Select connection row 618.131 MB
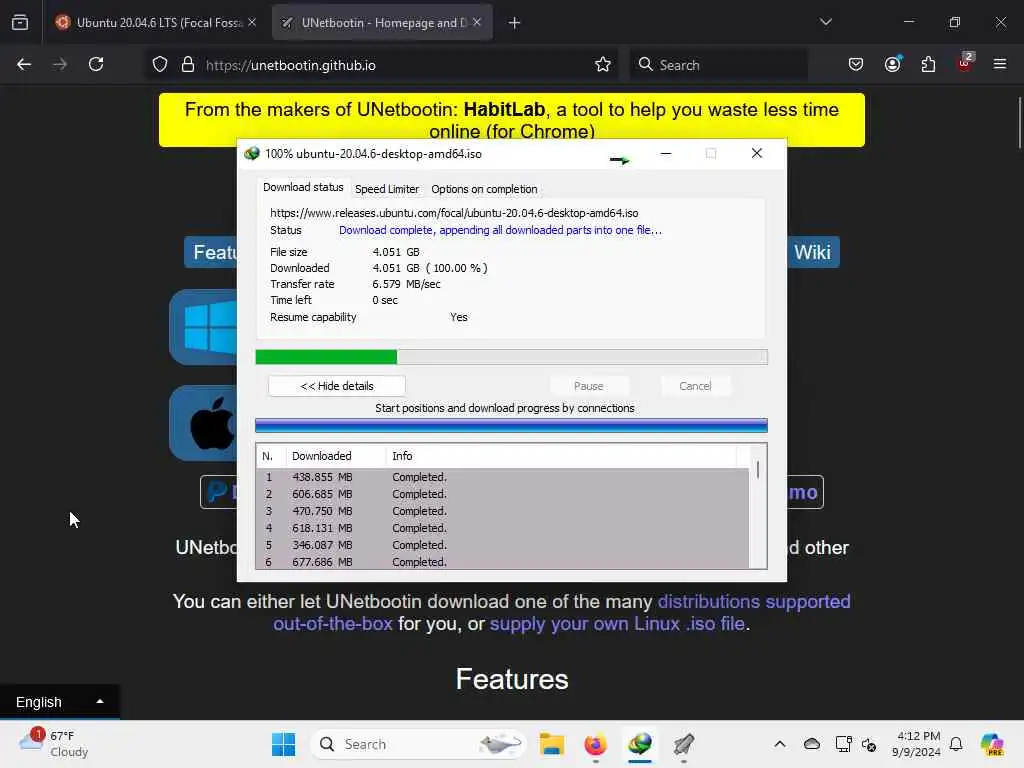 tap(502, 528)
